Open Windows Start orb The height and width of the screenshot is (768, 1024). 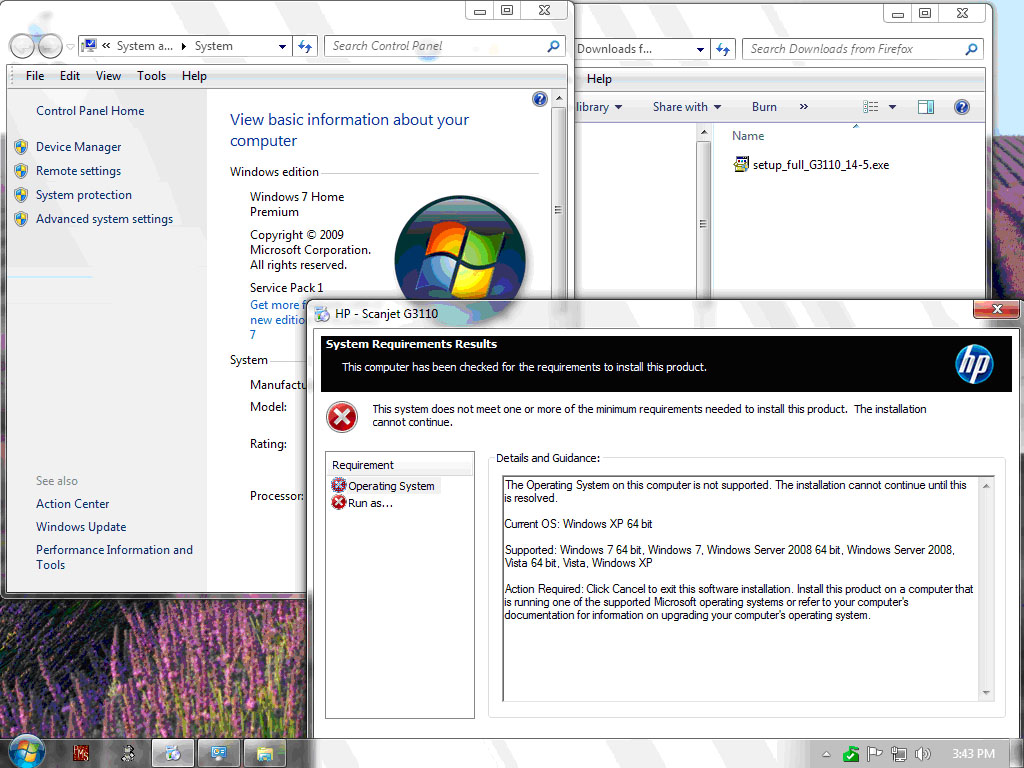coord(25,752)
